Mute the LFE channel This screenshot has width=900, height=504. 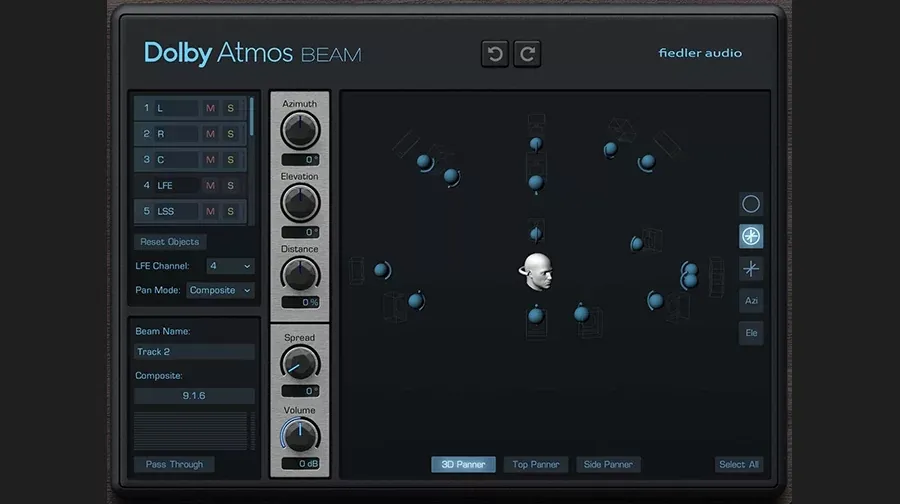coord(211,185)
